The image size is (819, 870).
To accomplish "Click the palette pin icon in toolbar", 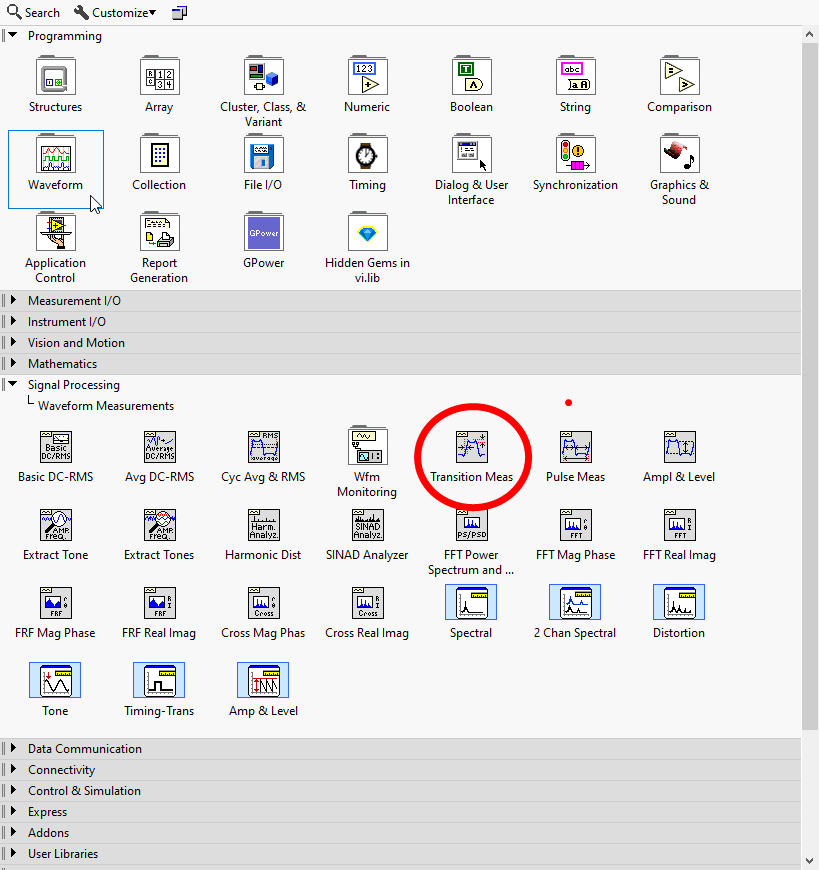I will (179, 13).
